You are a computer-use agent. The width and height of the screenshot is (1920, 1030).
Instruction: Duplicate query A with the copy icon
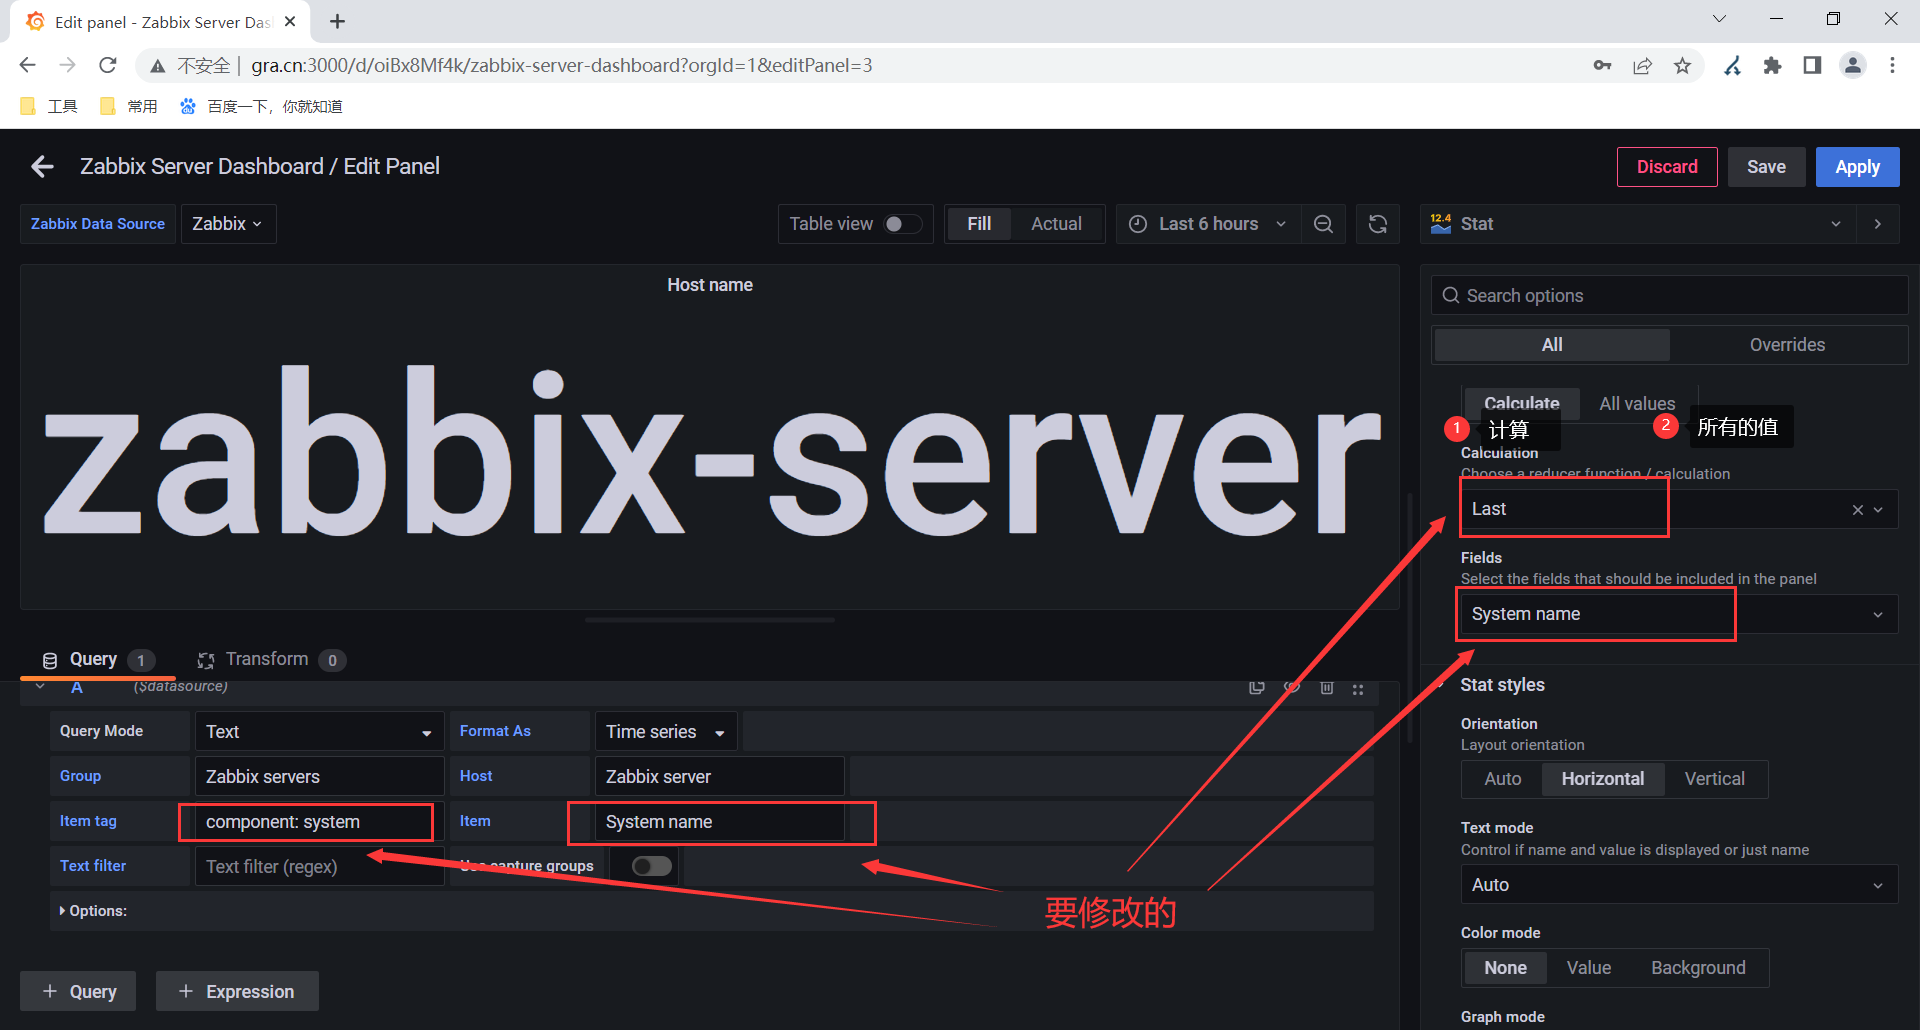click(1257, 687)
